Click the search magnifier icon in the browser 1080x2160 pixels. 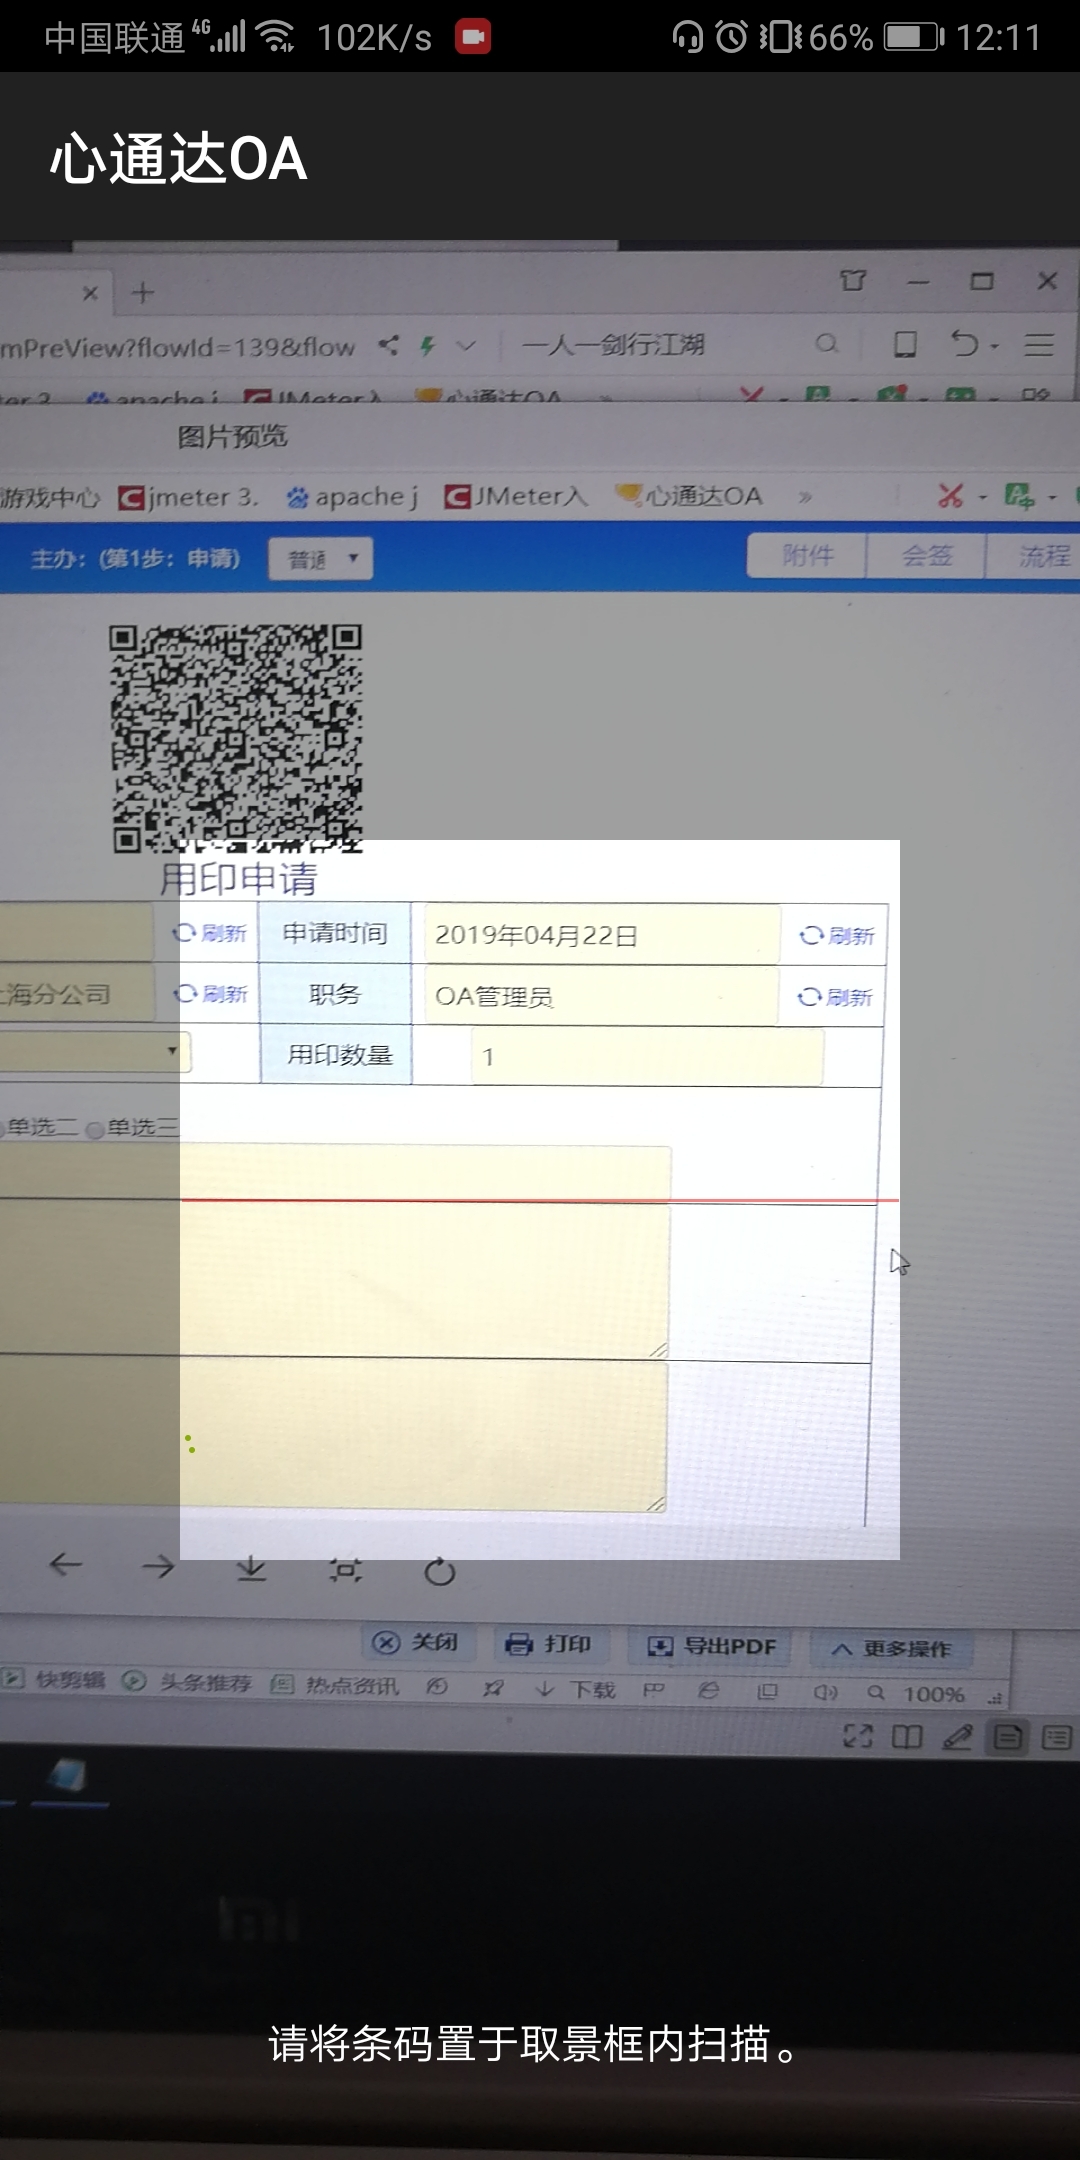point(826,344)
